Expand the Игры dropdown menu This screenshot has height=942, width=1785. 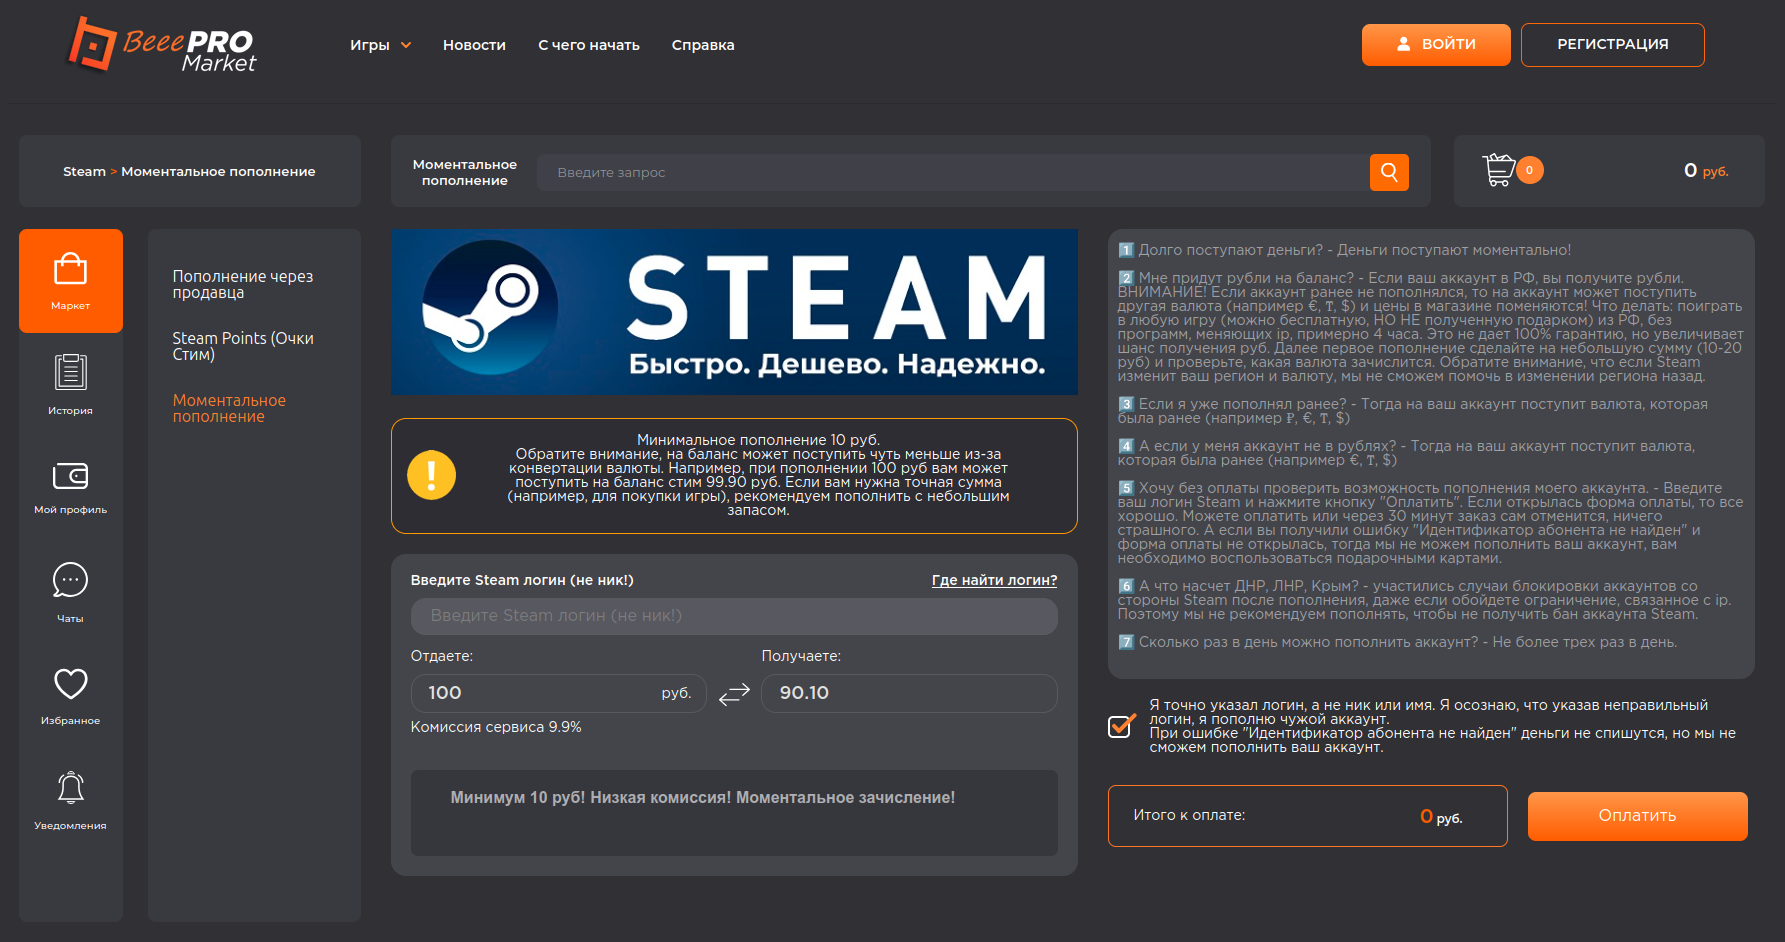click(x=380, y=45)
